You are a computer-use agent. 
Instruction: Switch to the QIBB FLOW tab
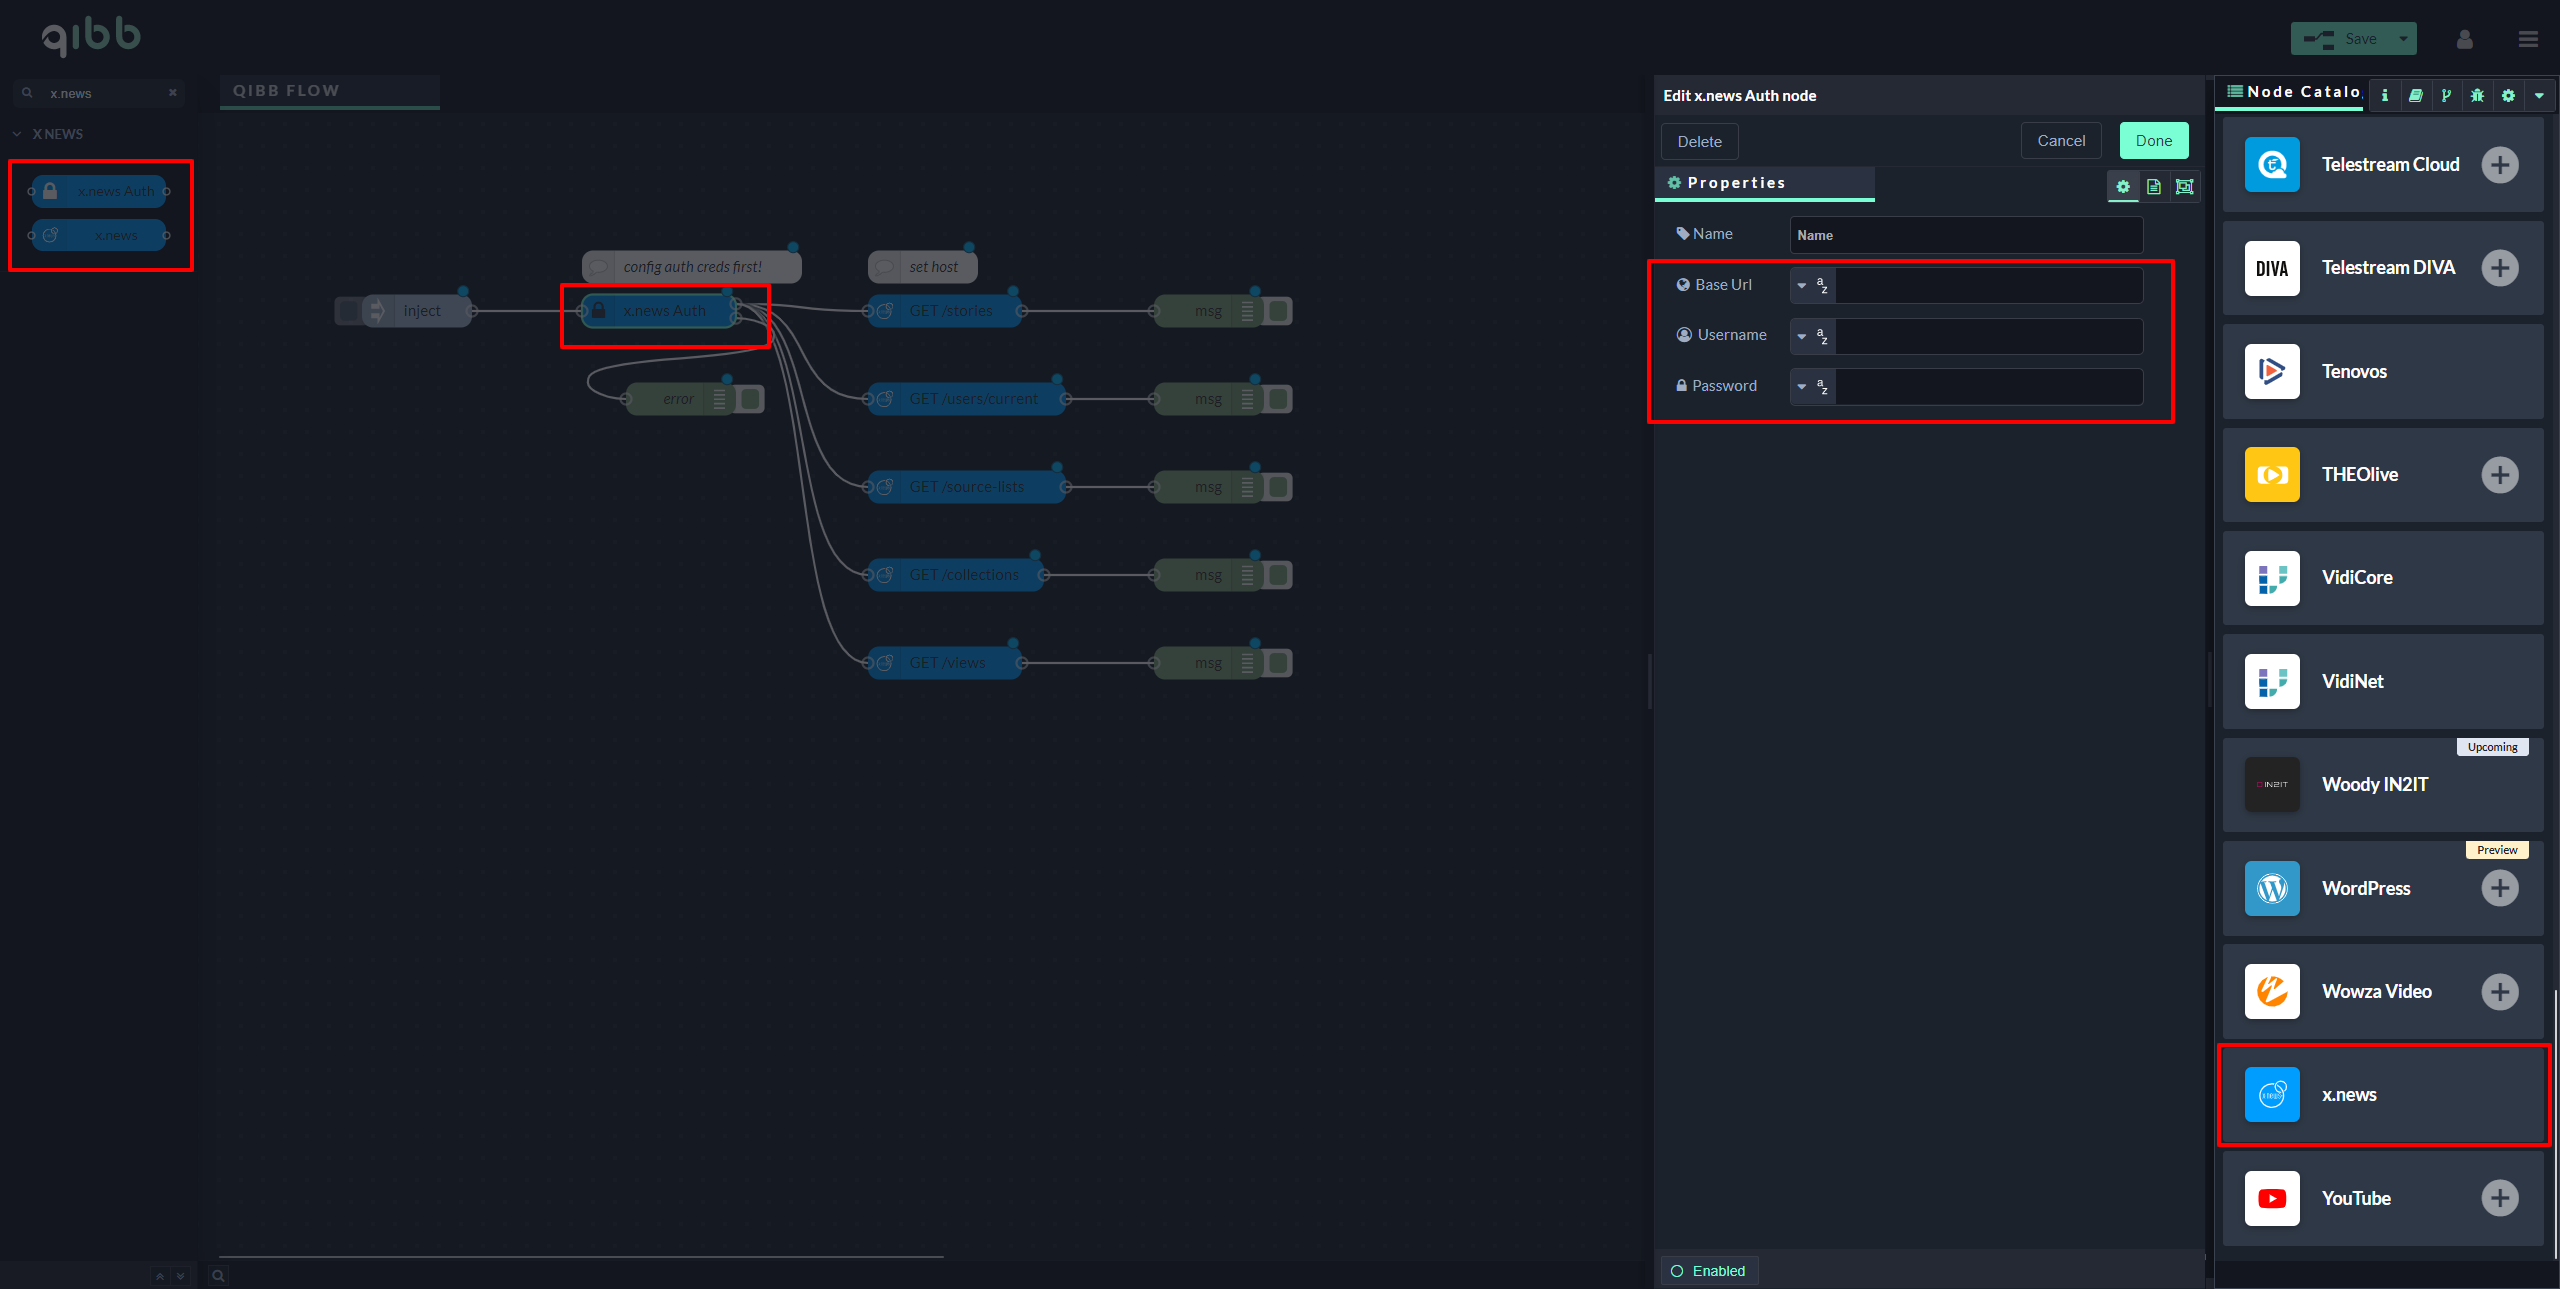(x=287, y=91)
